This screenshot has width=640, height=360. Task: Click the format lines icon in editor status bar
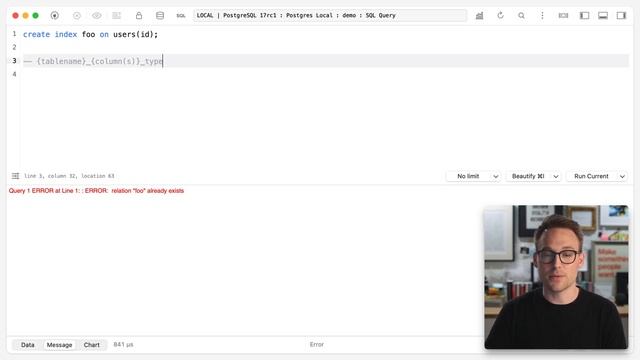click(x=16, y=176)
